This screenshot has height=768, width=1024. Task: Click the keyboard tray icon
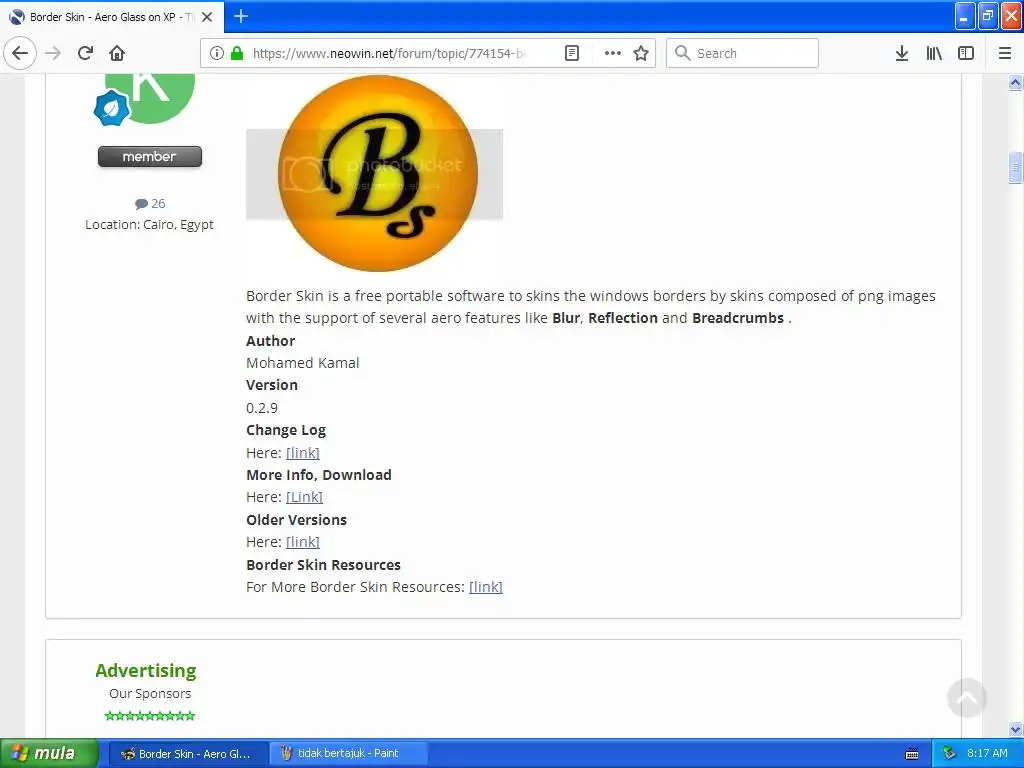point(912,754)
